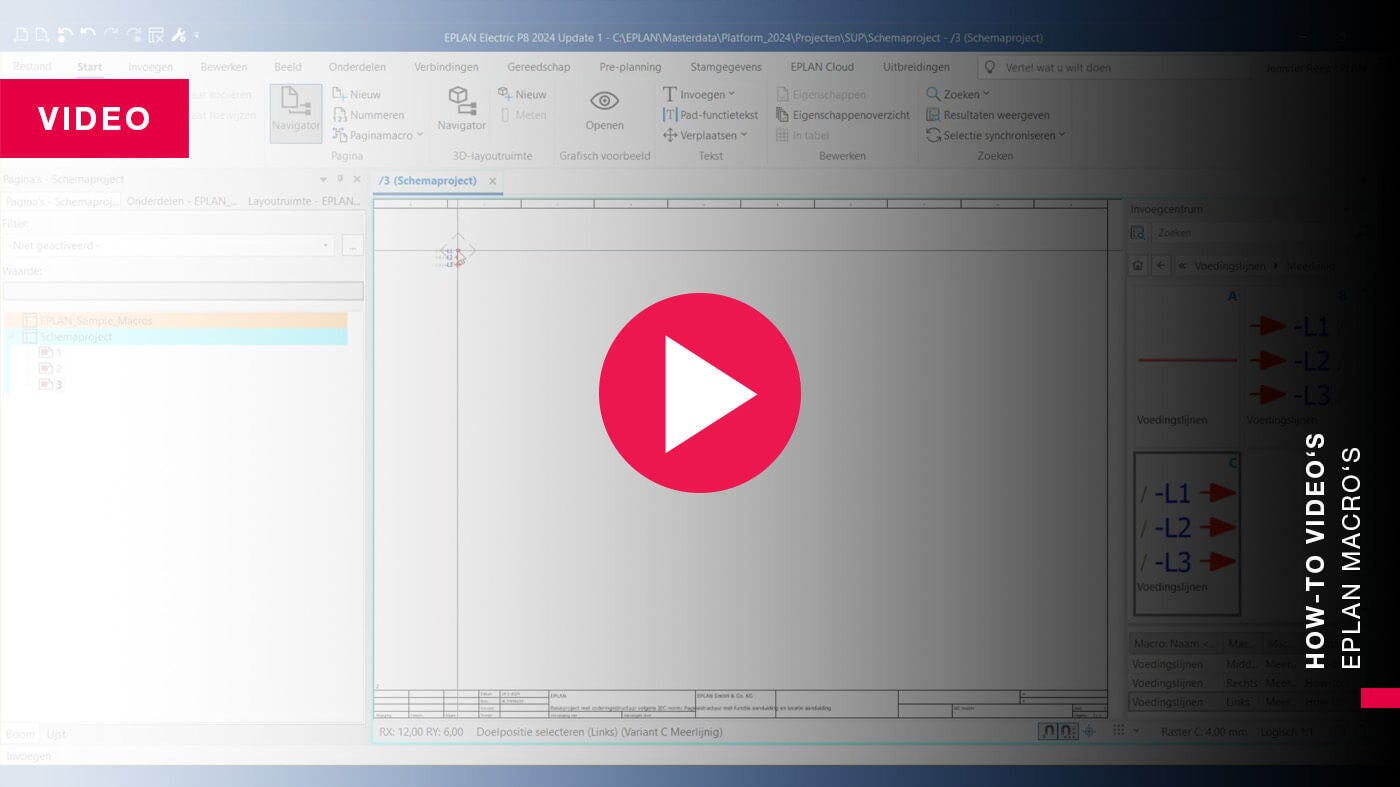Switch to the 'Layoutruimte - EPLAN...' panel tab
Viewport: 1400px width, 787px height.
(x=304, y=201)
